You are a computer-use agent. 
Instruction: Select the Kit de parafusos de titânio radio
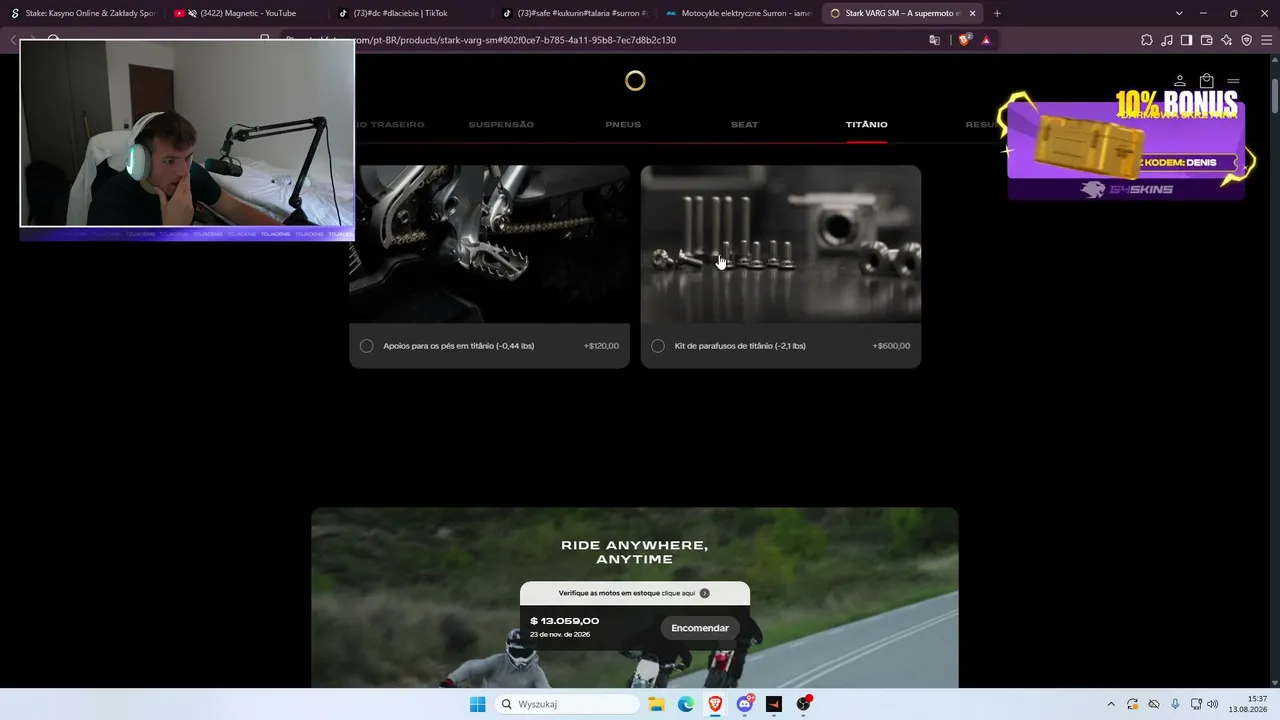(658, 346)
